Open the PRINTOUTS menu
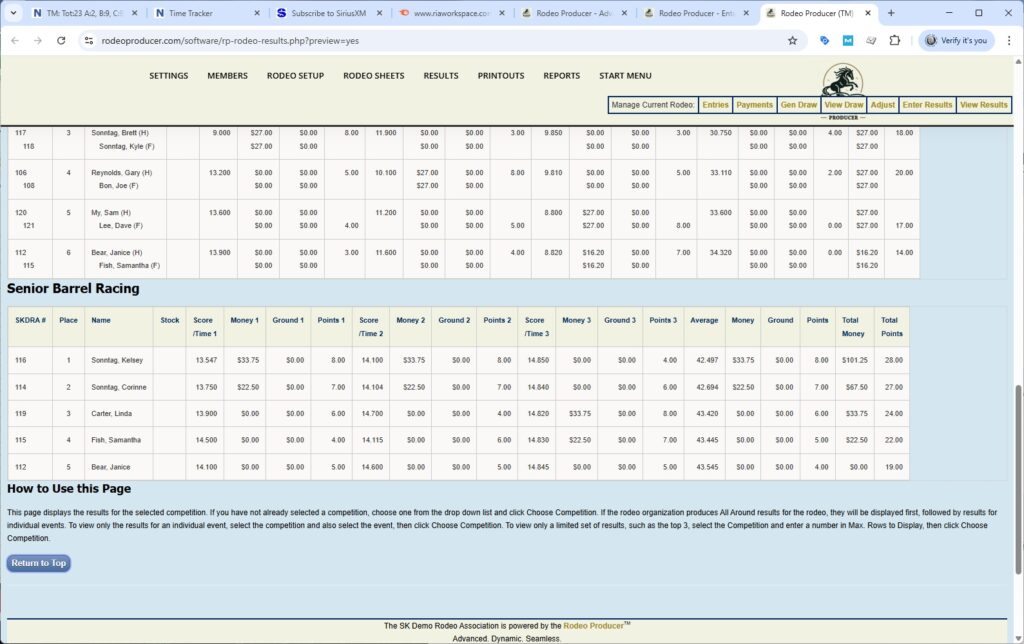The height and width of the screenshot is (644, 1024). click(501, 75)
